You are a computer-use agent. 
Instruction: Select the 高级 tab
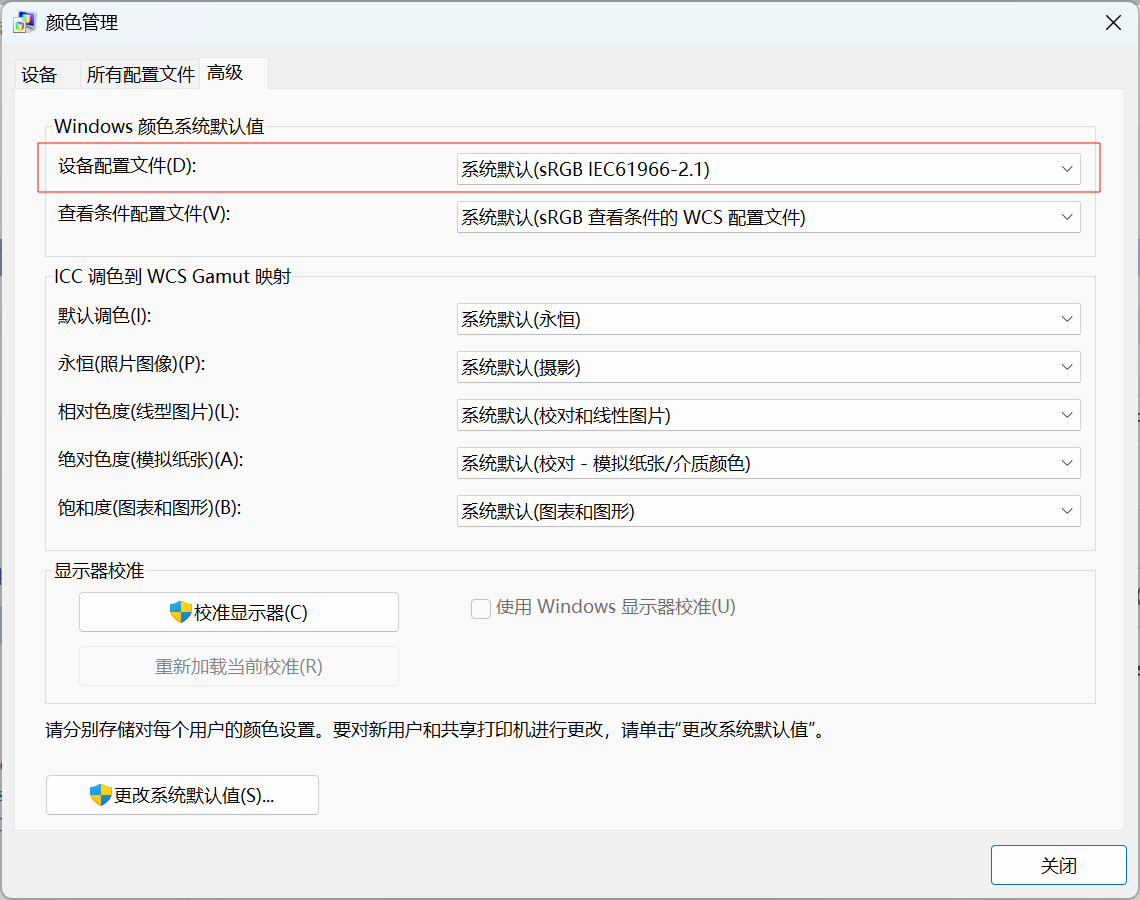(233, 73)
